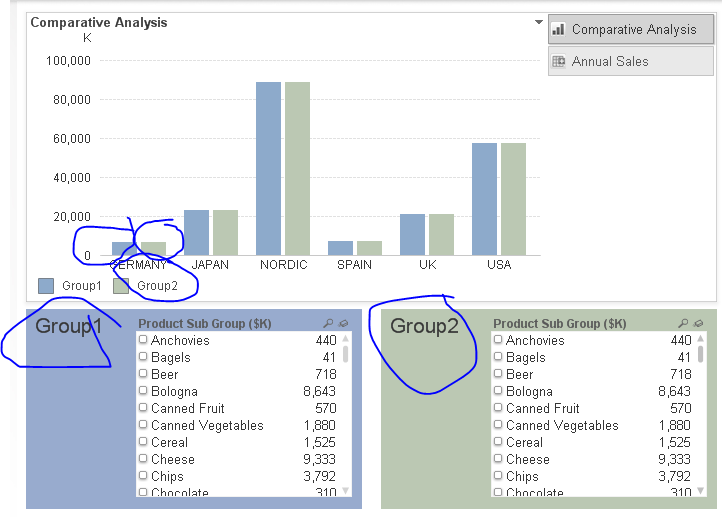Select the Comparative Analysis chart button
Image resolution: width=722 pixels, height=517 pixels.
631,29
